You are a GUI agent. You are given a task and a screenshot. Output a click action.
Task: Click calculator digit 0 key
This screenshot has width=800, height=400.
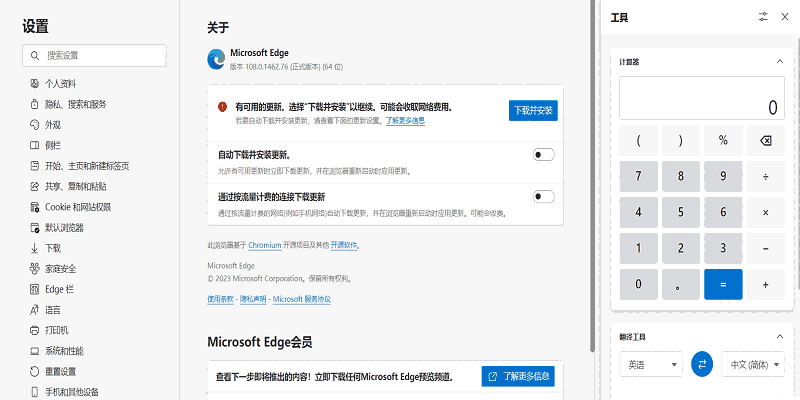click(638, 284)
